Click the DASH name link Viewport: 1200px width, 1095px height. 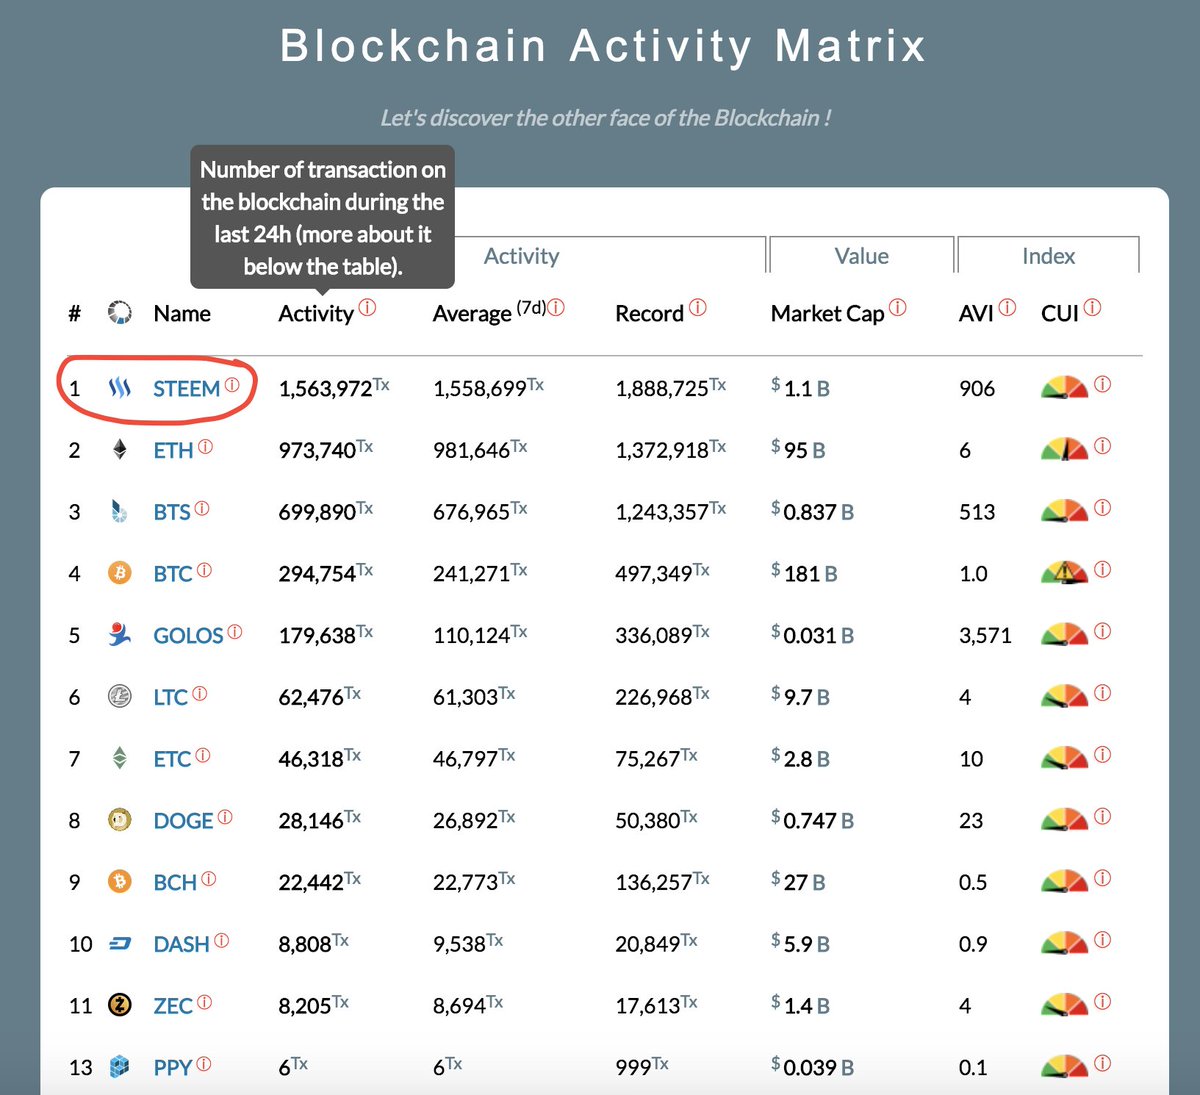click(x=182, y=943)
